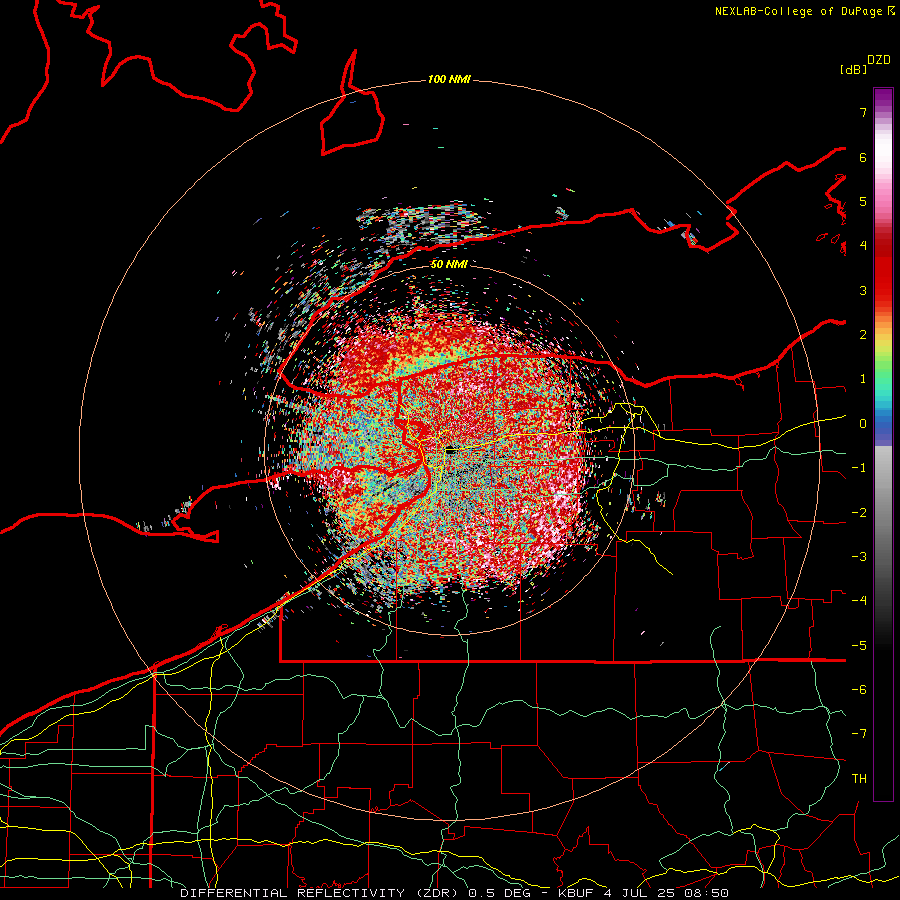Click the 4 value on color scale
Image resolution: width=900 pixels, height=900 pixels.
tap(863, 246)
